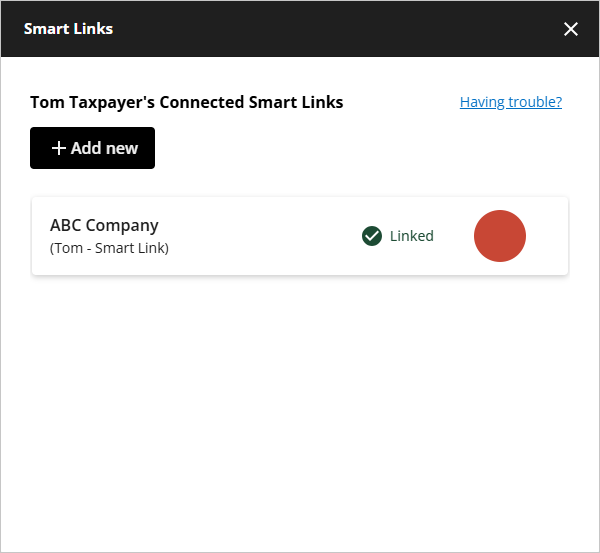Click the Linked status text

[x=411, y=236]
